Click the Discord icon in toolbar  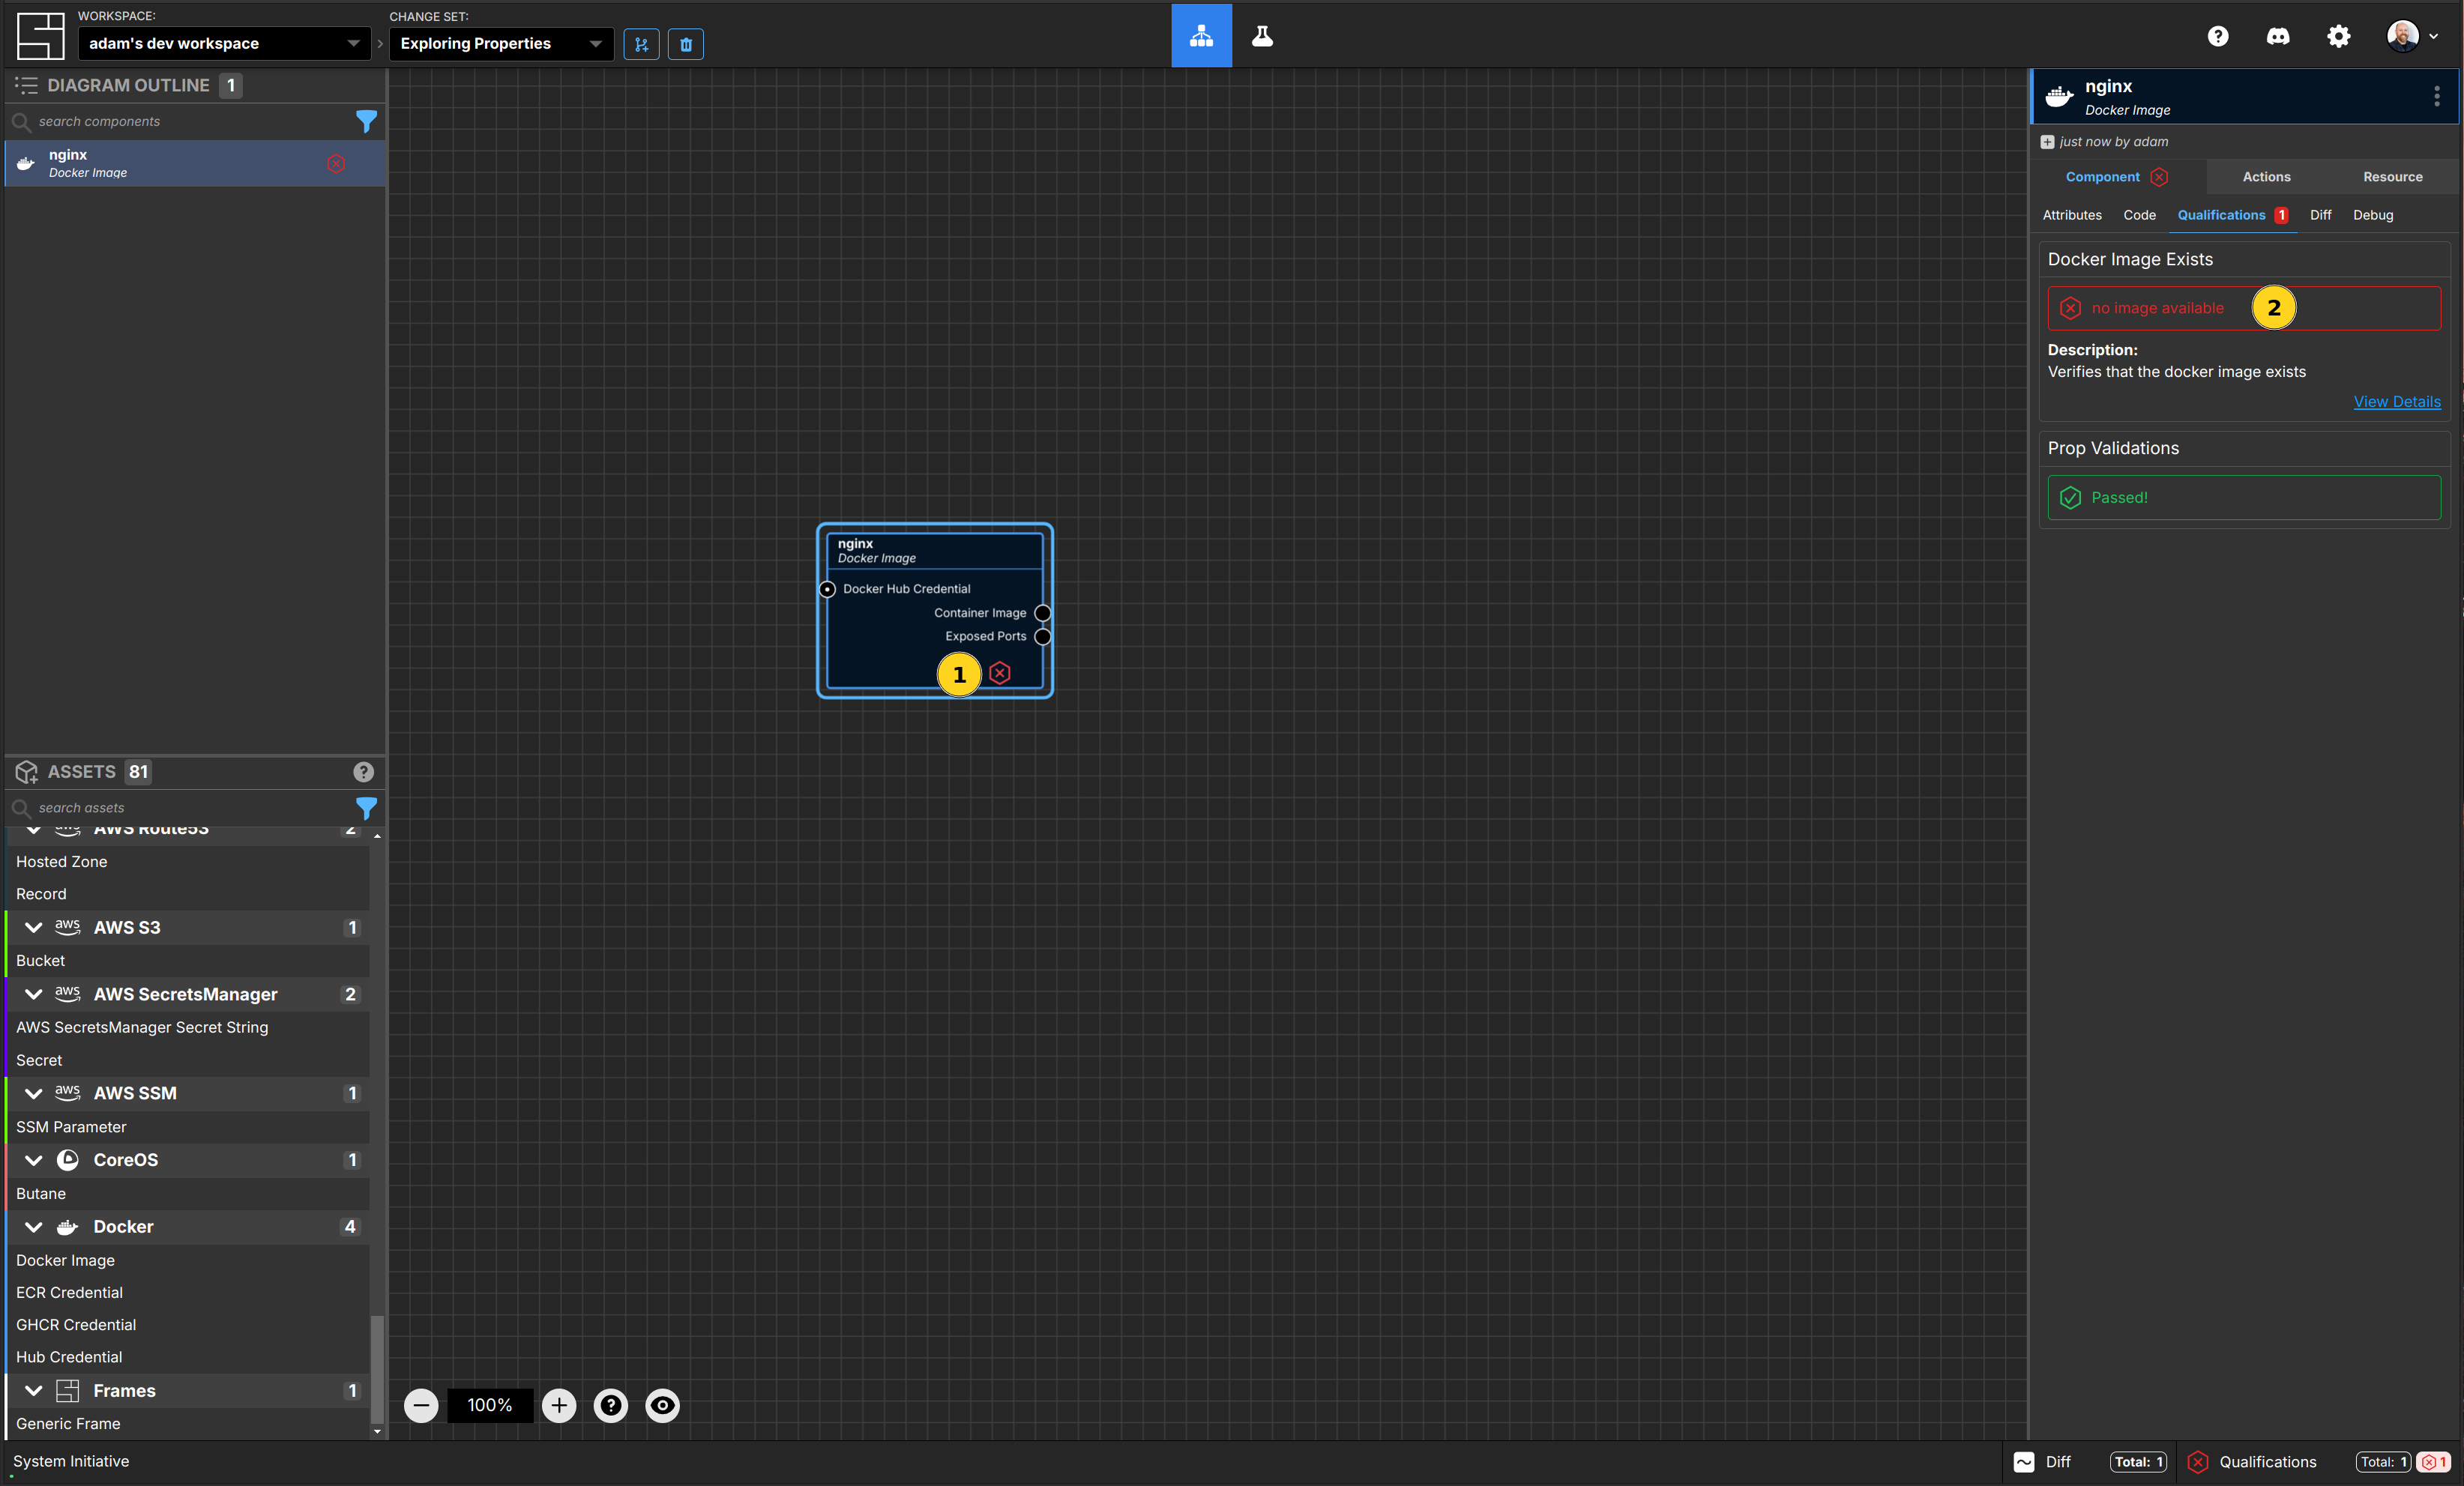[2277, 35]
